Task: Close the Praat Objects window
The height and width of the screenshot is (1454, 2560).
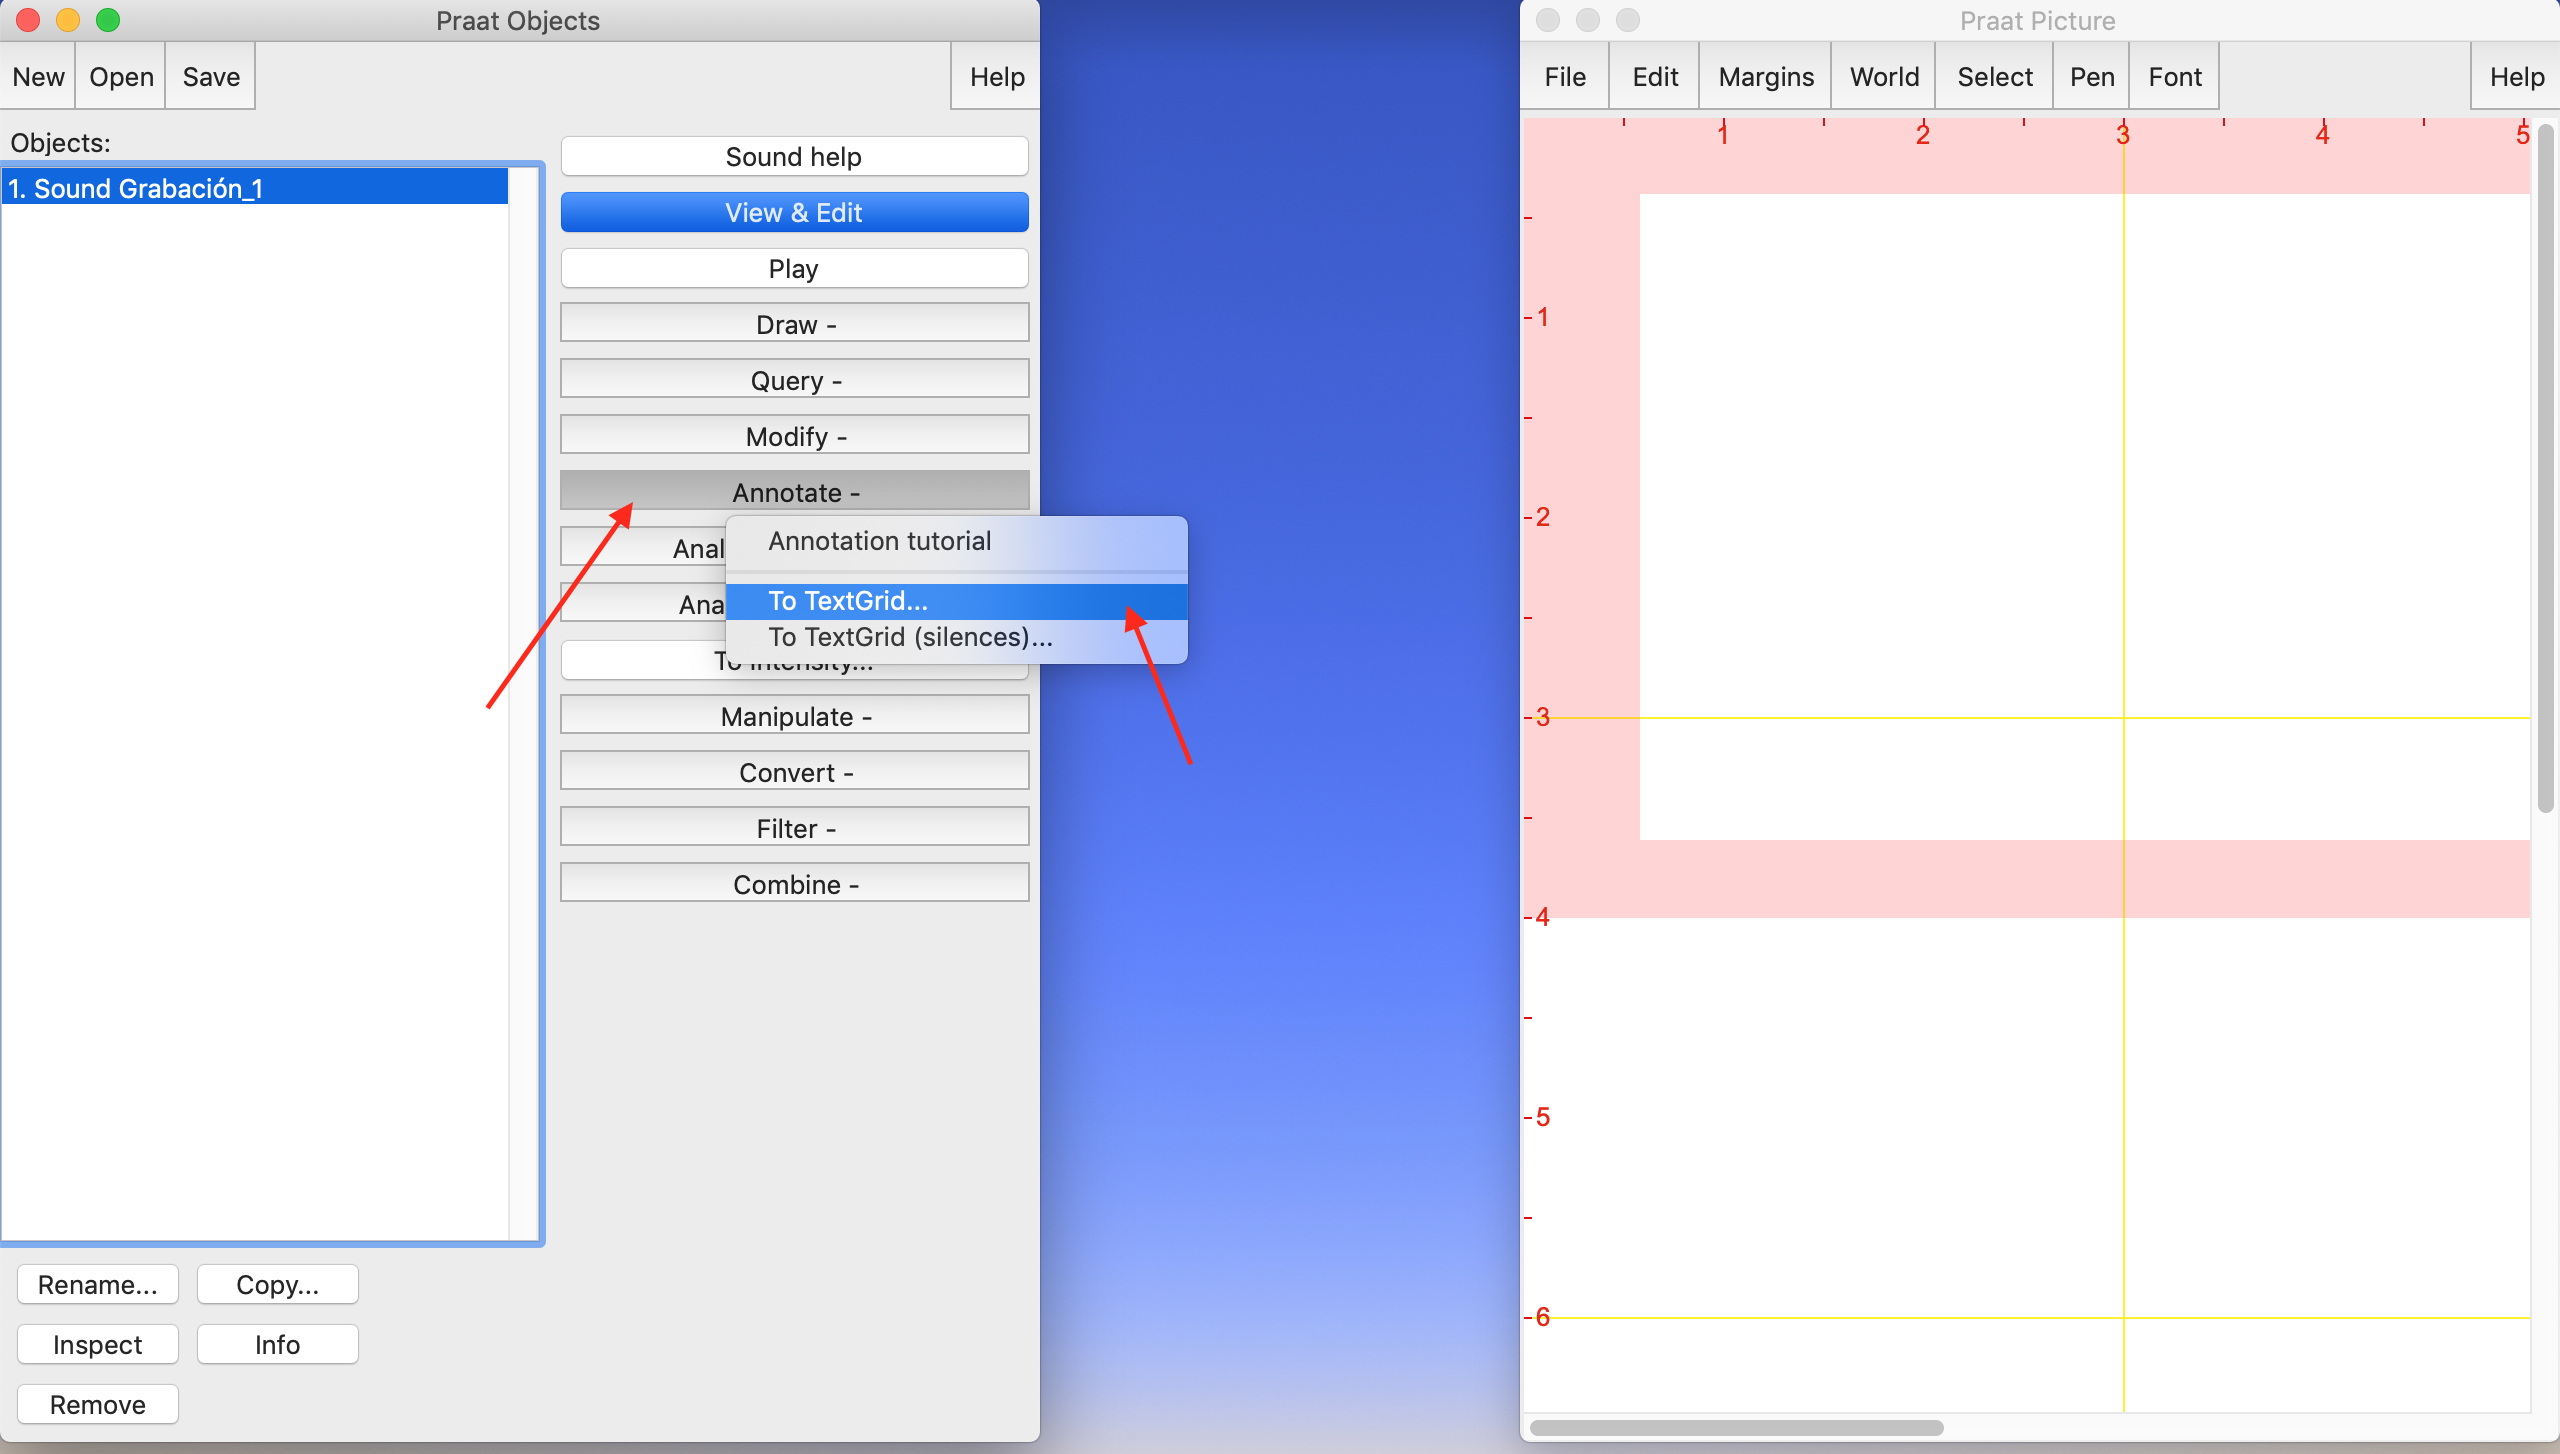Action: click(x=28, y=20)
